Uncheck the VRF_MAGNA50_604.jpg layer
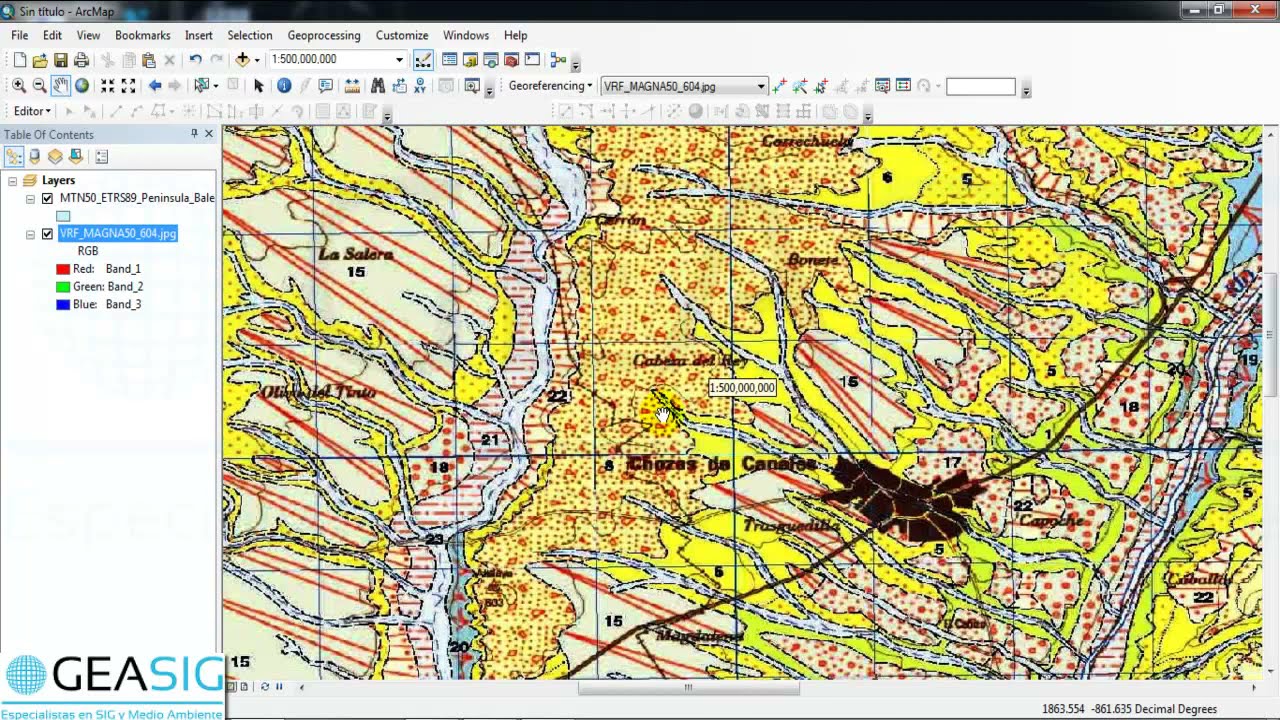Viewport: 1280px width, 720px height. (x=45, y=233)
